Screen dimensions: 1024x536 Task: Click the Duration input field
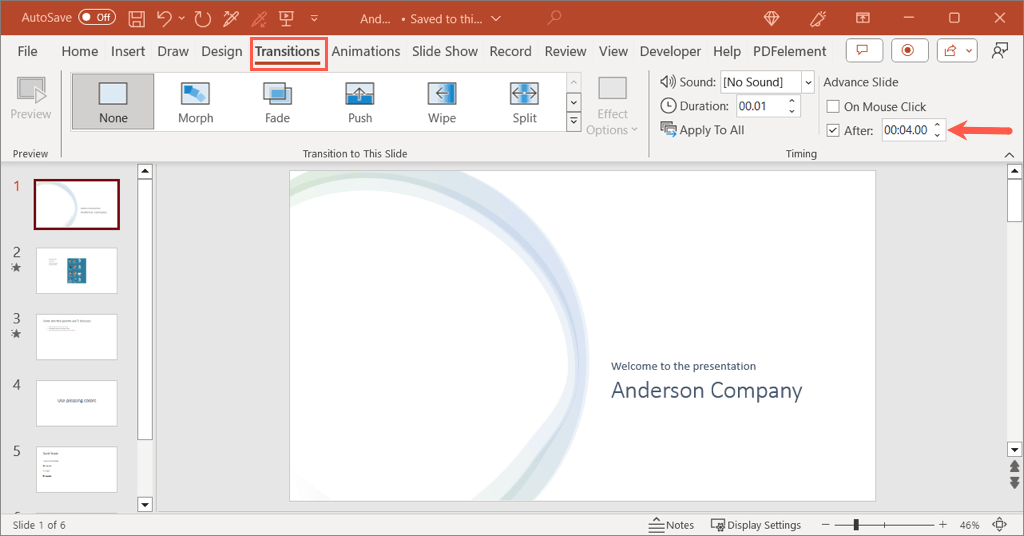click(761, 106)
